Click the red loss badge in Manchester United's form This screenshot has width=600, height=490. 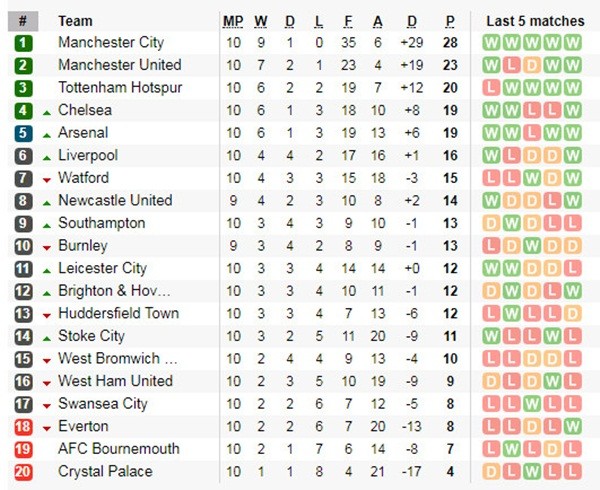[x=510, y=65]
